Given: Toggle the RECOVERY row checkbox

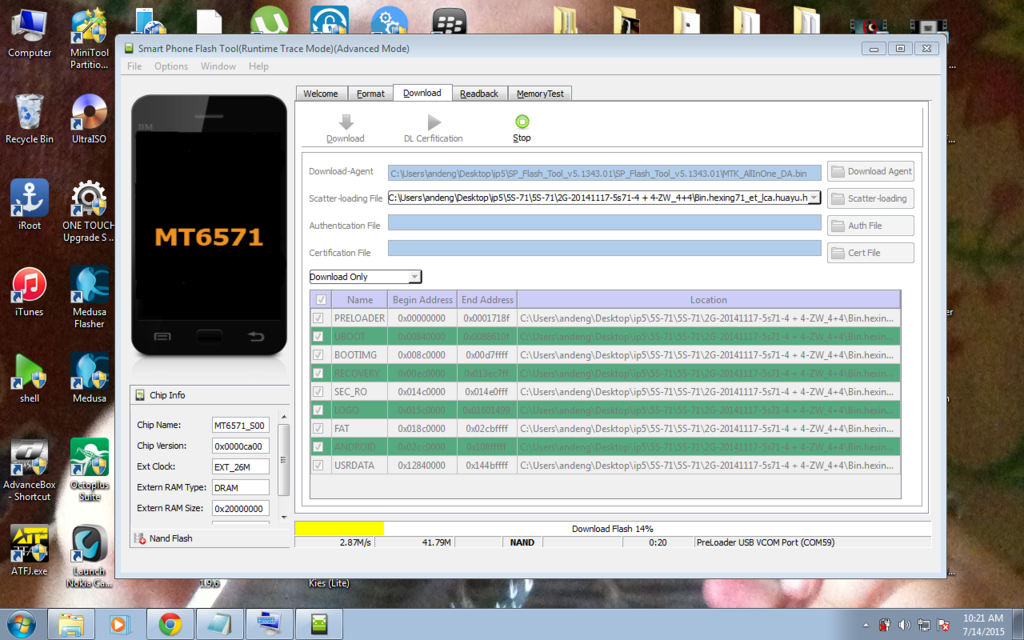Looking at the screenshot, I should point(318,373).
